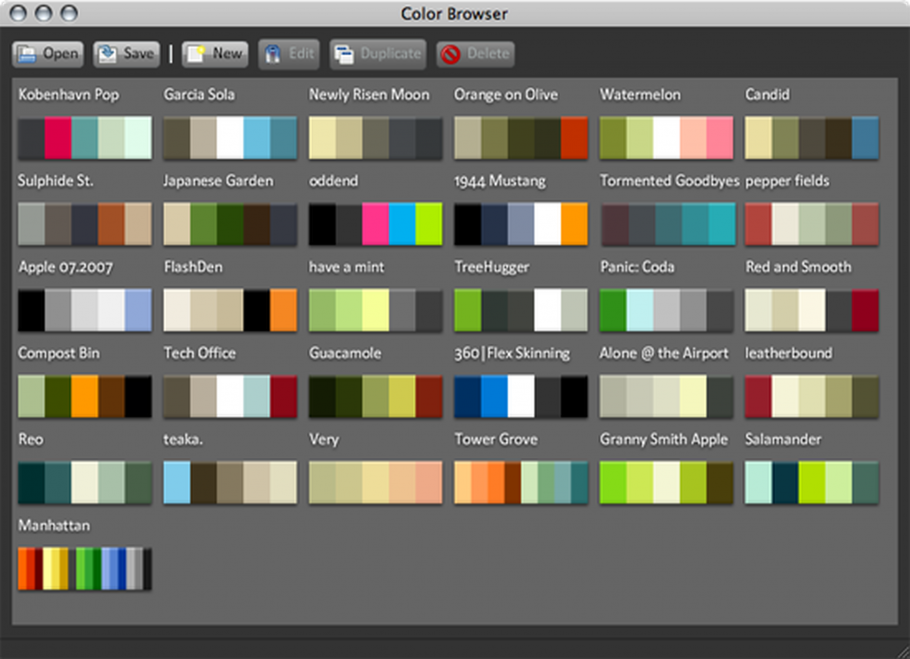This screenshot has height=659, width=910.
Task: Select the 360|Flex Skinning palette
Action: (x=521, y=397)
